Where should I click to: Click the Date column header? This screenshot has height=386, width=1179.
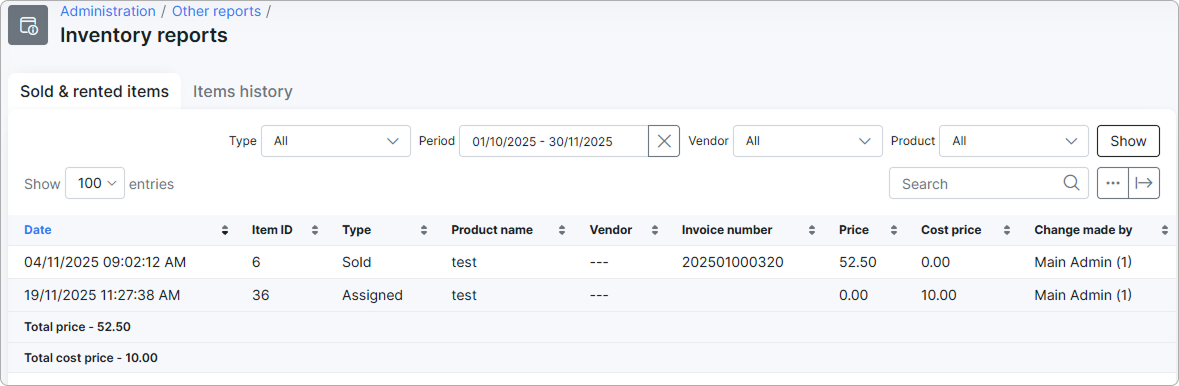pos(38,230)
